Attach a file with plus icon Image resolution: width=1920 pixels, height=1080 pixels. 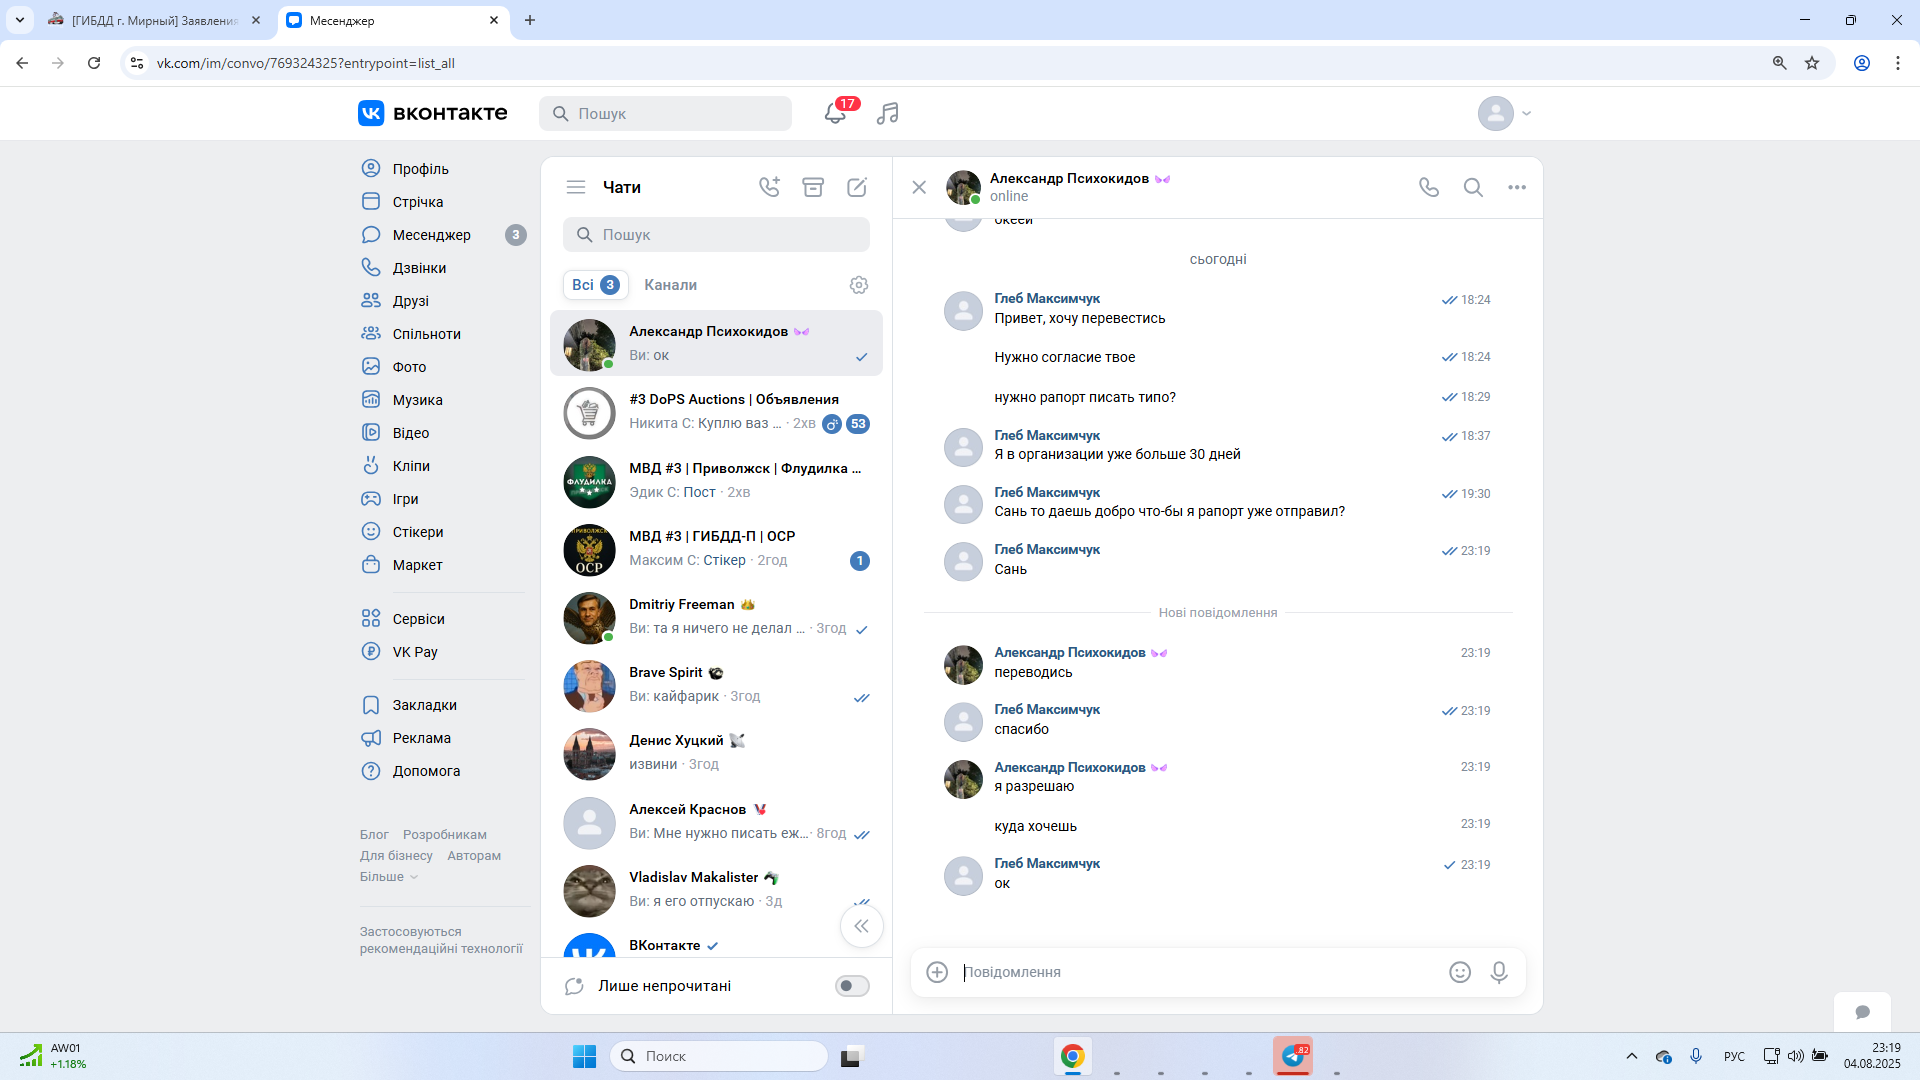coord(937,972)
